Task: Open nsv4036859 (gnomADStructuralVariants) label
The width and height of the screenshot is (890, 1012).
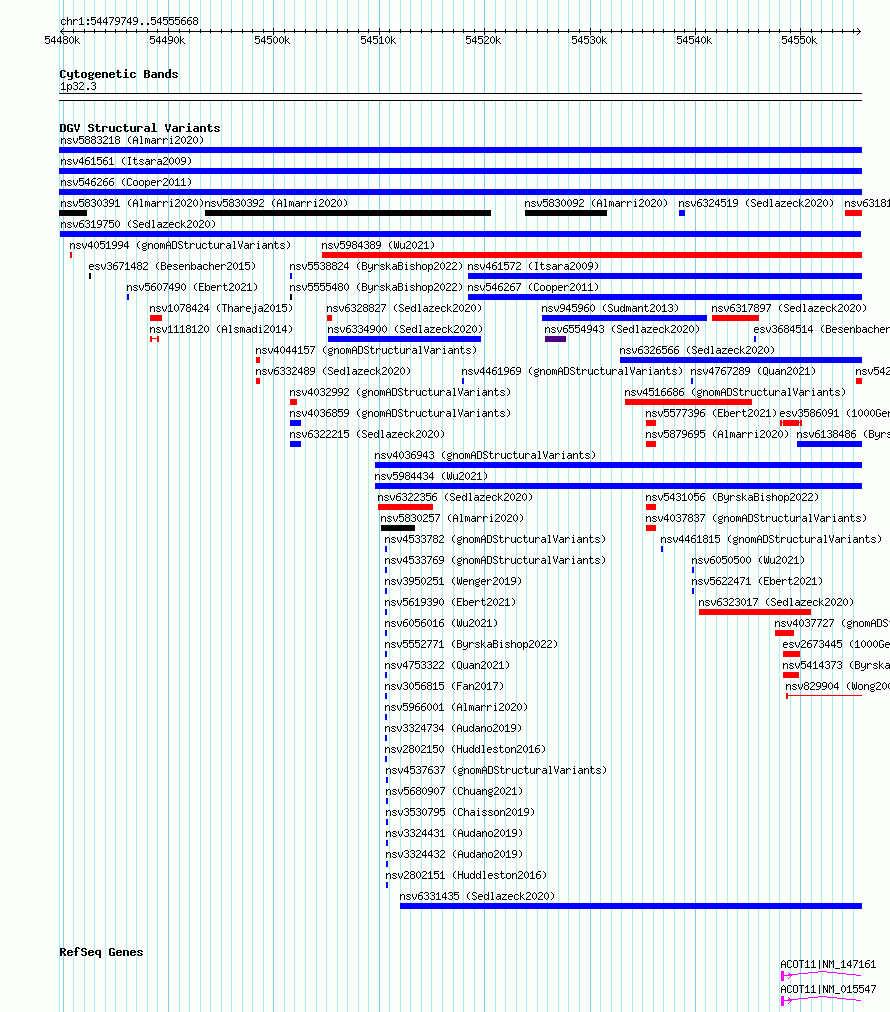Action: 400,413
